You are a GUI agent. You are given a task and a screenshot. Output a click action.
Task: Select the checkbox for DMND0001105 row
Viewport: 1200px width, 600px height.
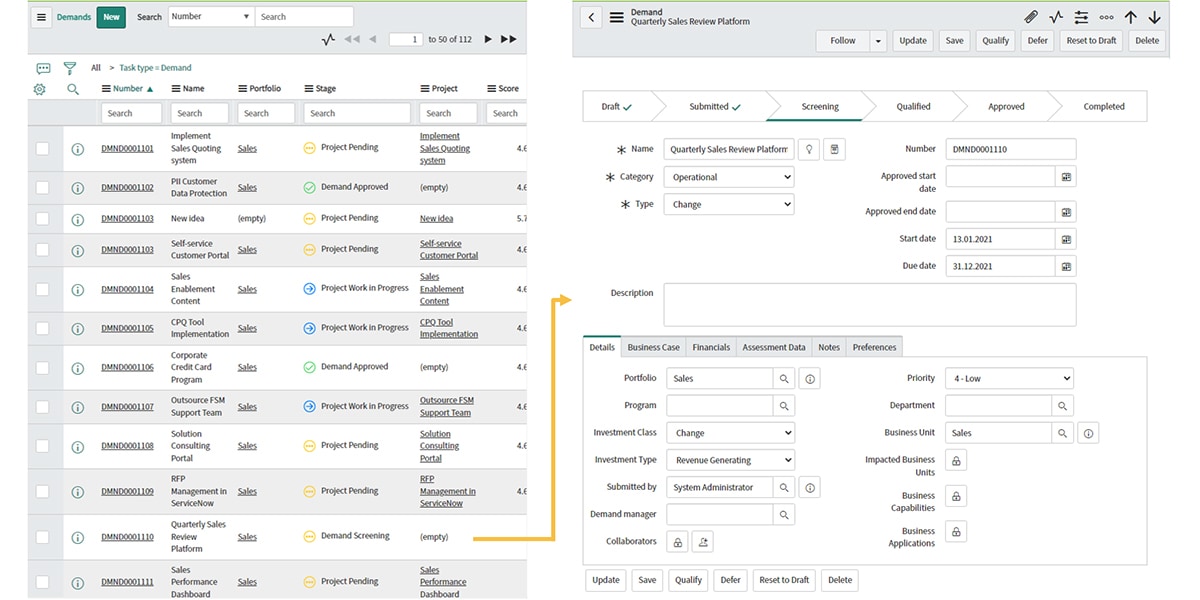coord(42,328)
